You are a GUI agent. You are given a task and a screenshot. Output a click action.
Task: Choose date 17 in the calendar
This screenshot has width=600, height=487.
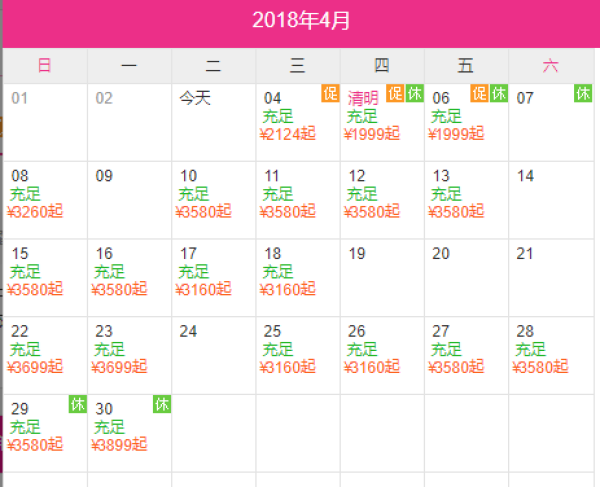point(214,278)
